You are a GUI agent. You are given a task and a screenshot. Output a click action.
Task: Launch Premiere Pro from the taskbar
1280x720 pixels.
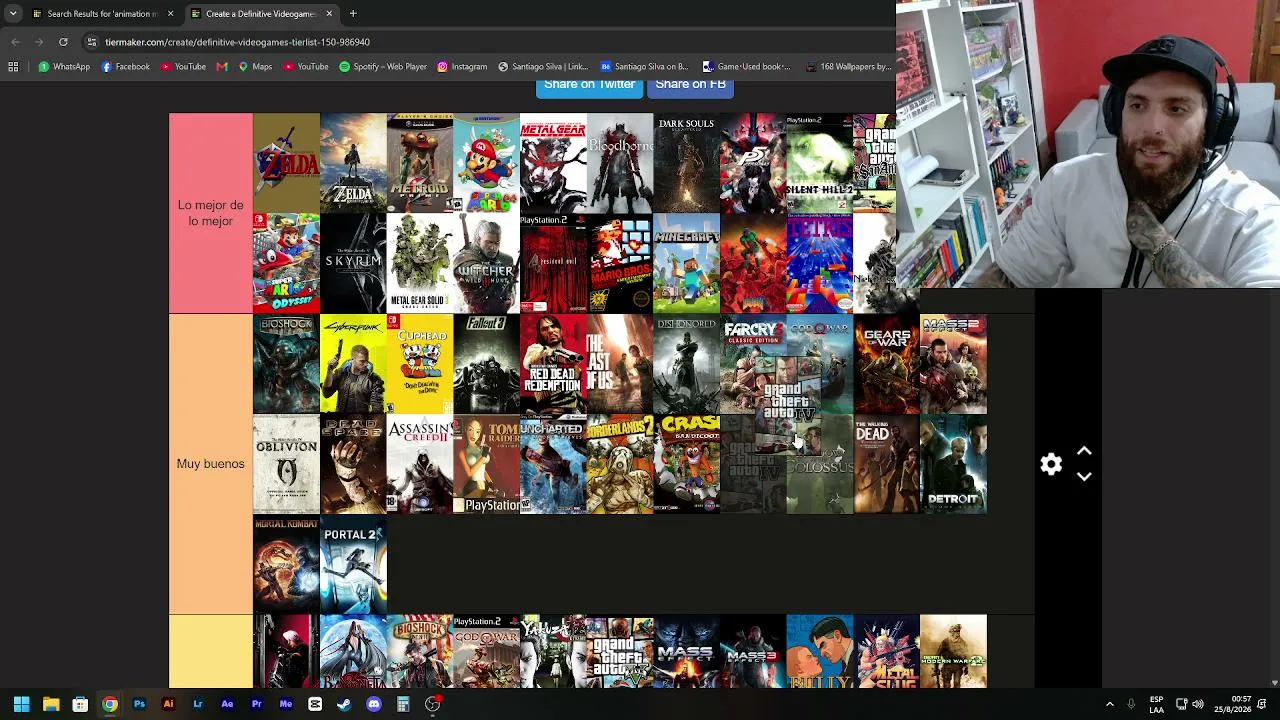pos(256,704)
